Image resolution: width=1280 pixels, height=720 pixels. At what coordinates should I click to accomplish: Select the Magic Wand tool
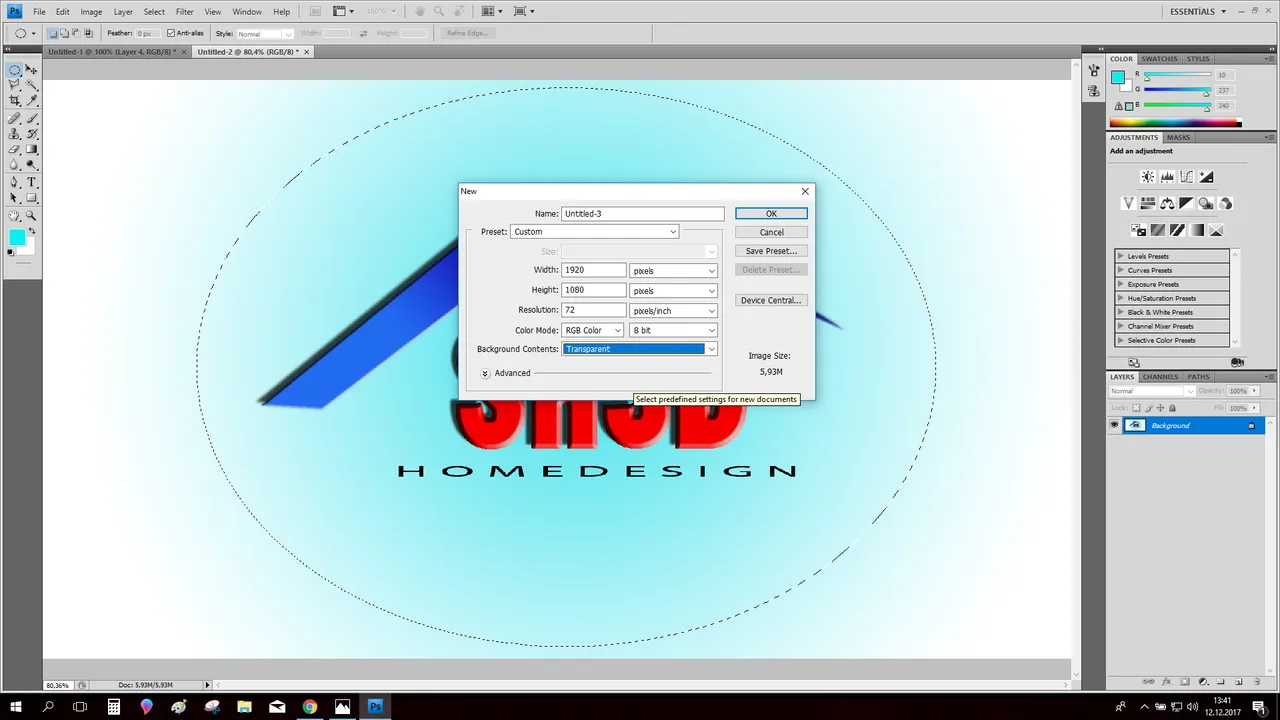click(31, 85)
